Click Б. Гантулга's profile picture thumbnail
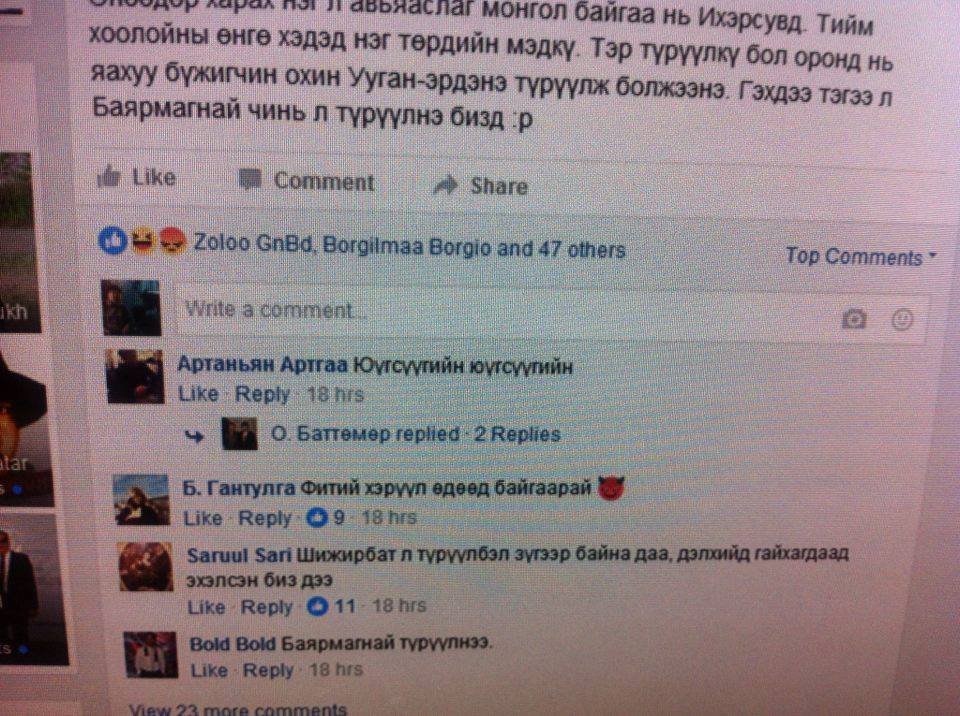Image resolution: width=960 pixels, height=716 pixels. point(142,500)
